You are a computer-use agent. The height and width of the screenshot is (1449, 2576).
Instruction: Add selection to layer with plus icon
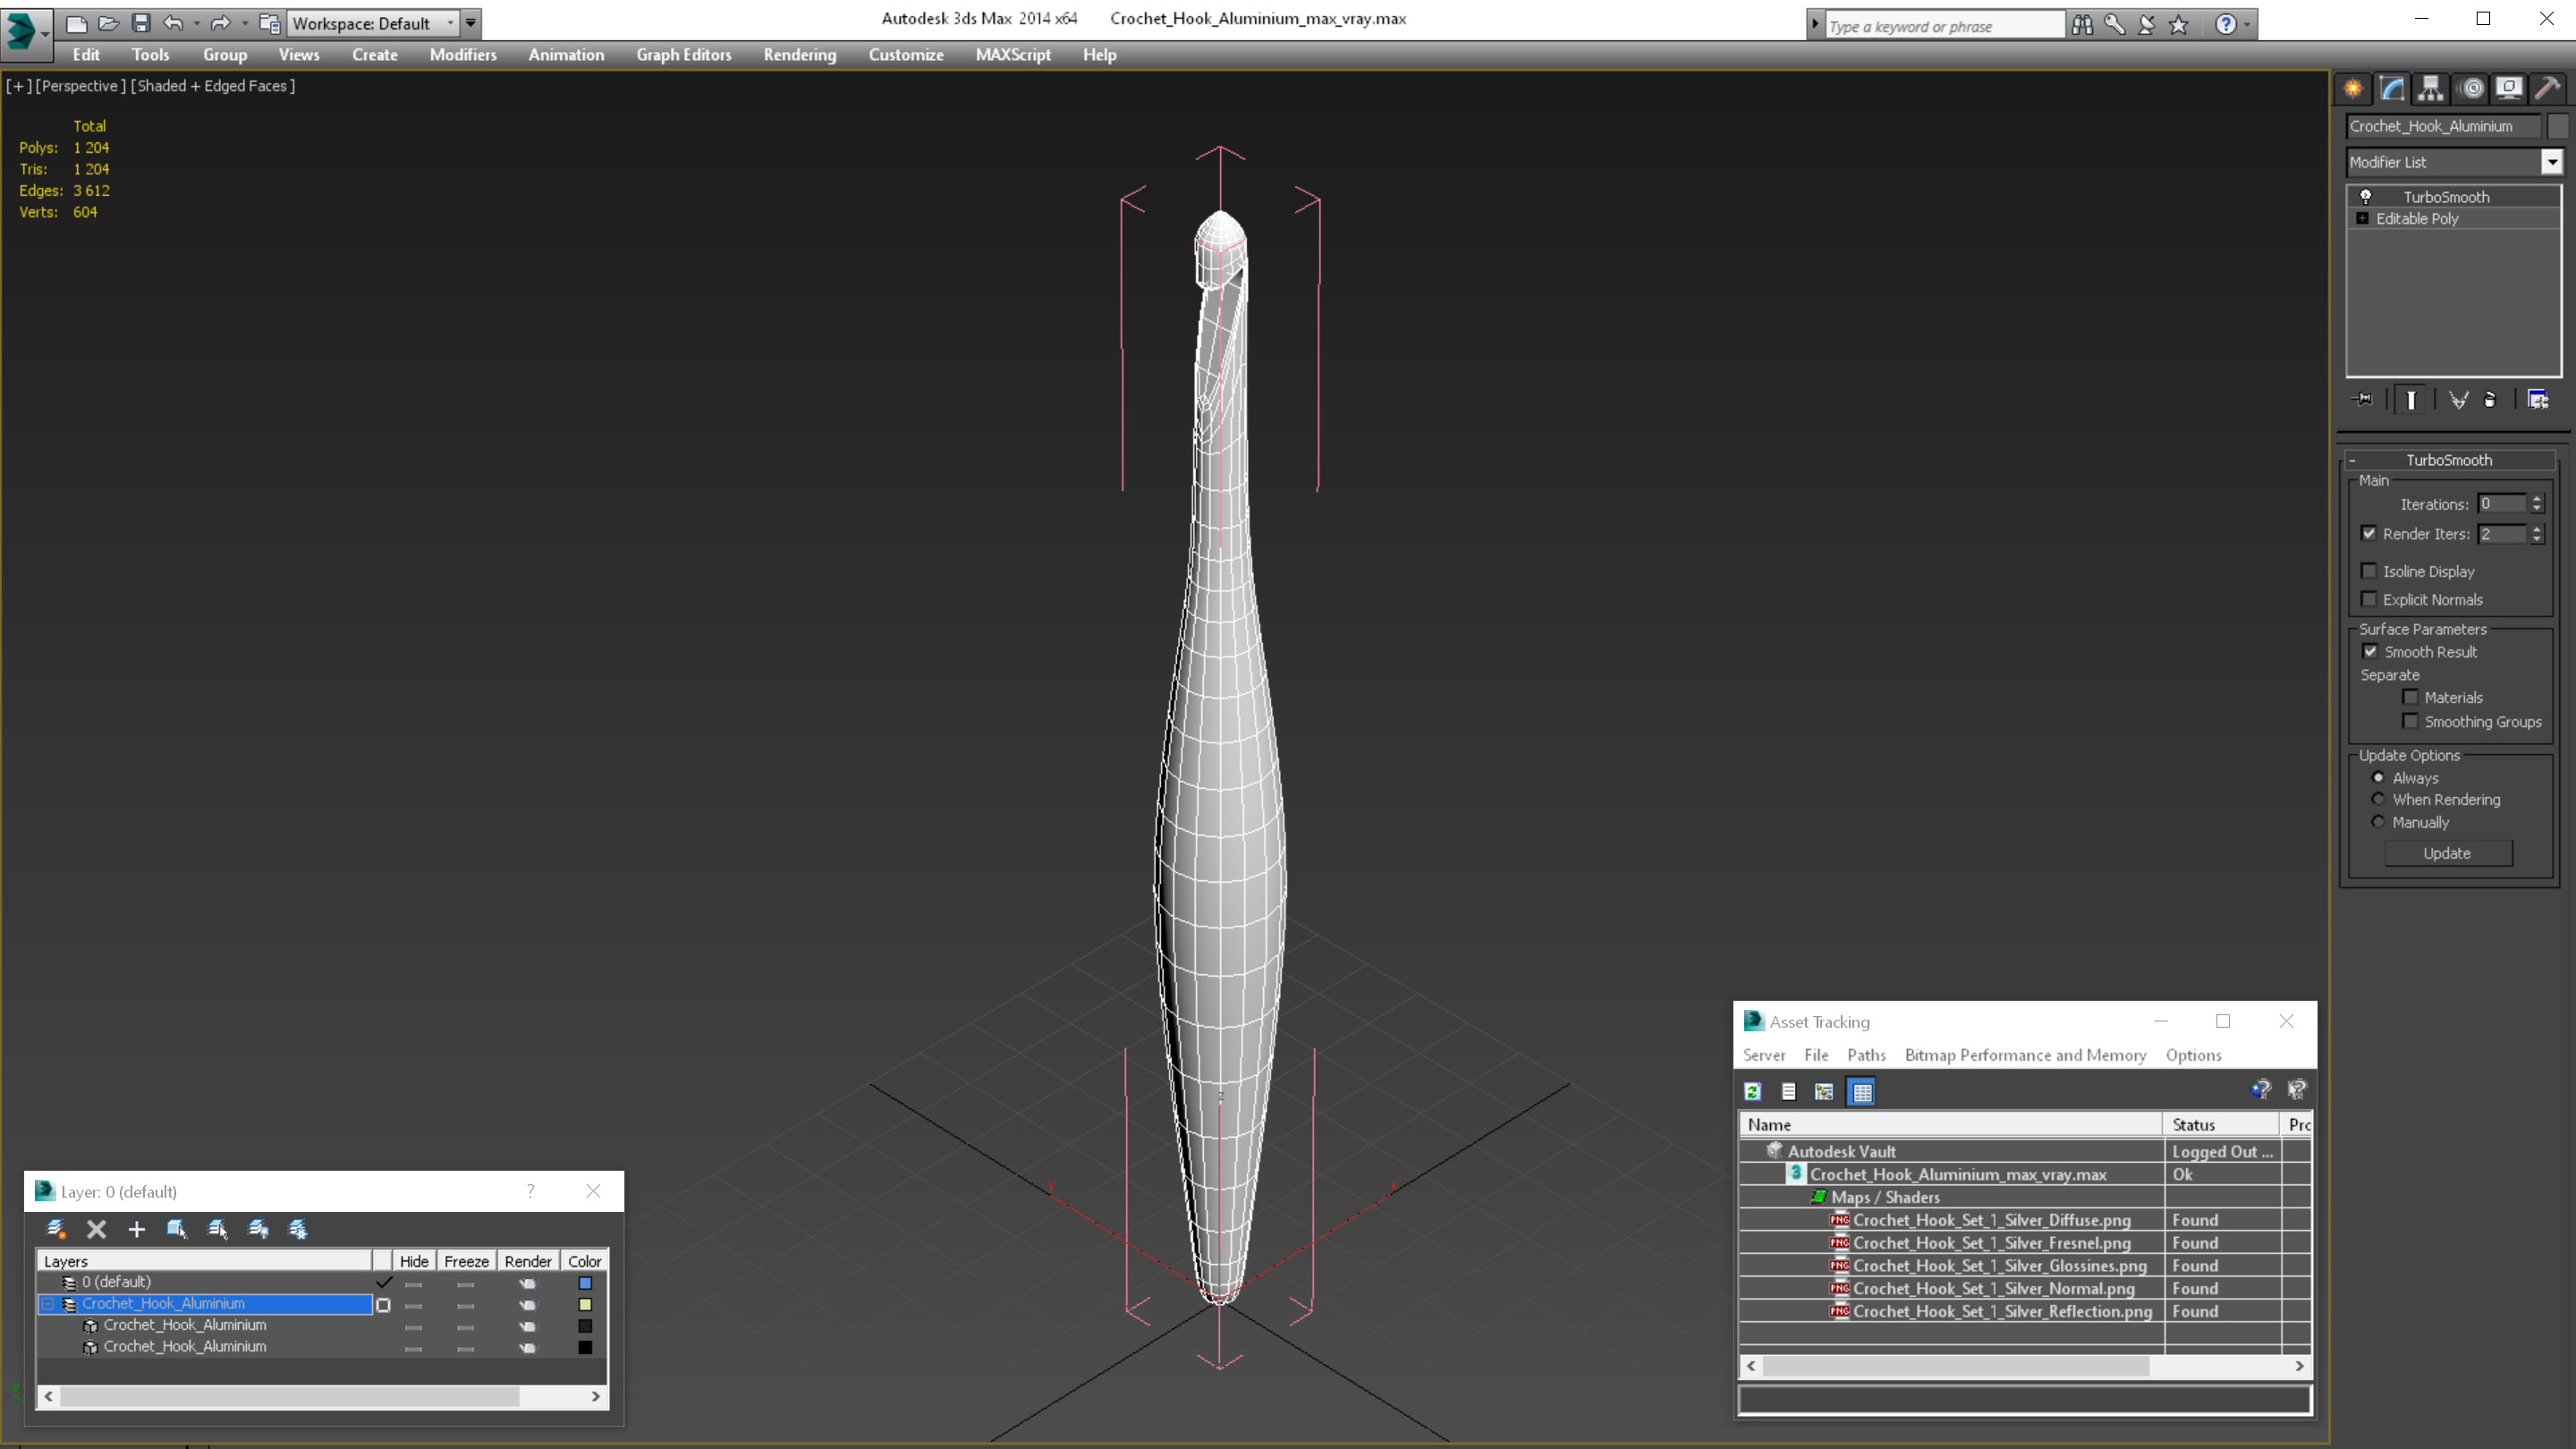[x=136, y=1229]
